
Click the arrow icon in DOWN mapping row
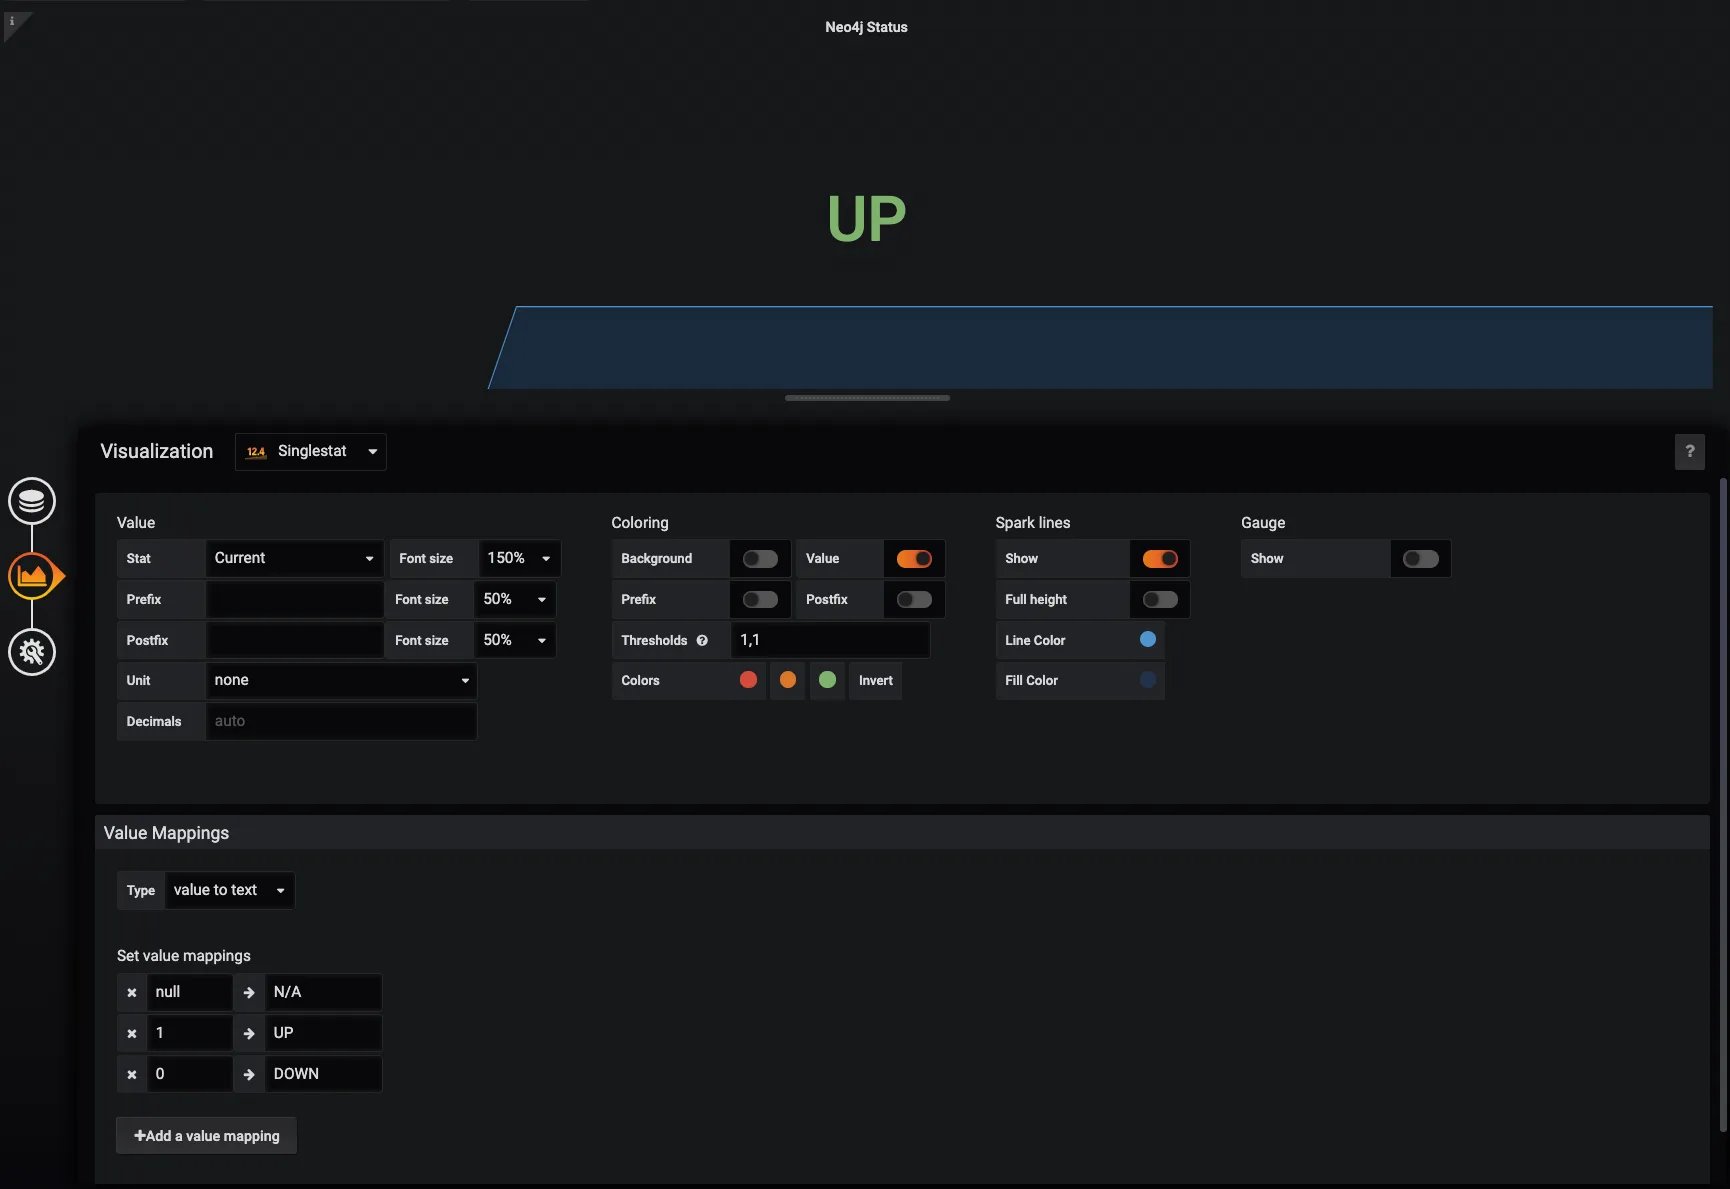click(x=249, y=1074)
